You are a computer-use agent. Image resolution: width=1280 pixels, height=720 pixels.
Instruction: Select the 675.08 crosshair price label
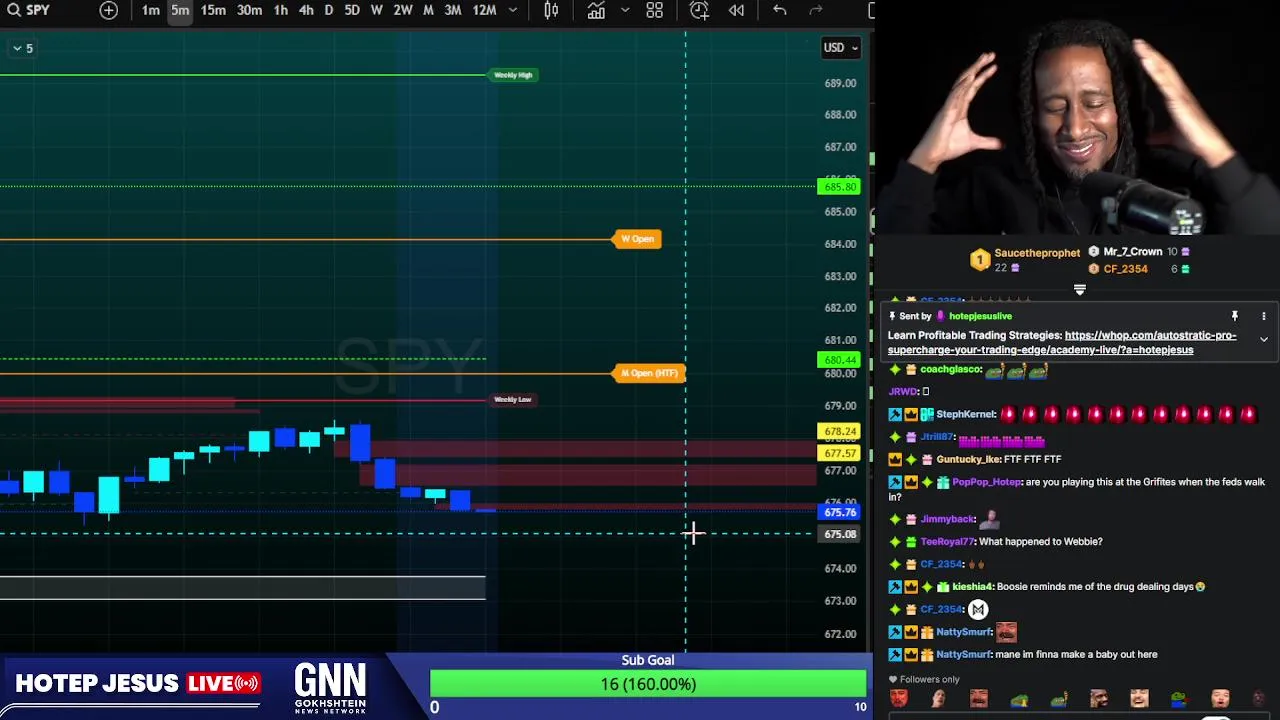(x=839, y=534)
